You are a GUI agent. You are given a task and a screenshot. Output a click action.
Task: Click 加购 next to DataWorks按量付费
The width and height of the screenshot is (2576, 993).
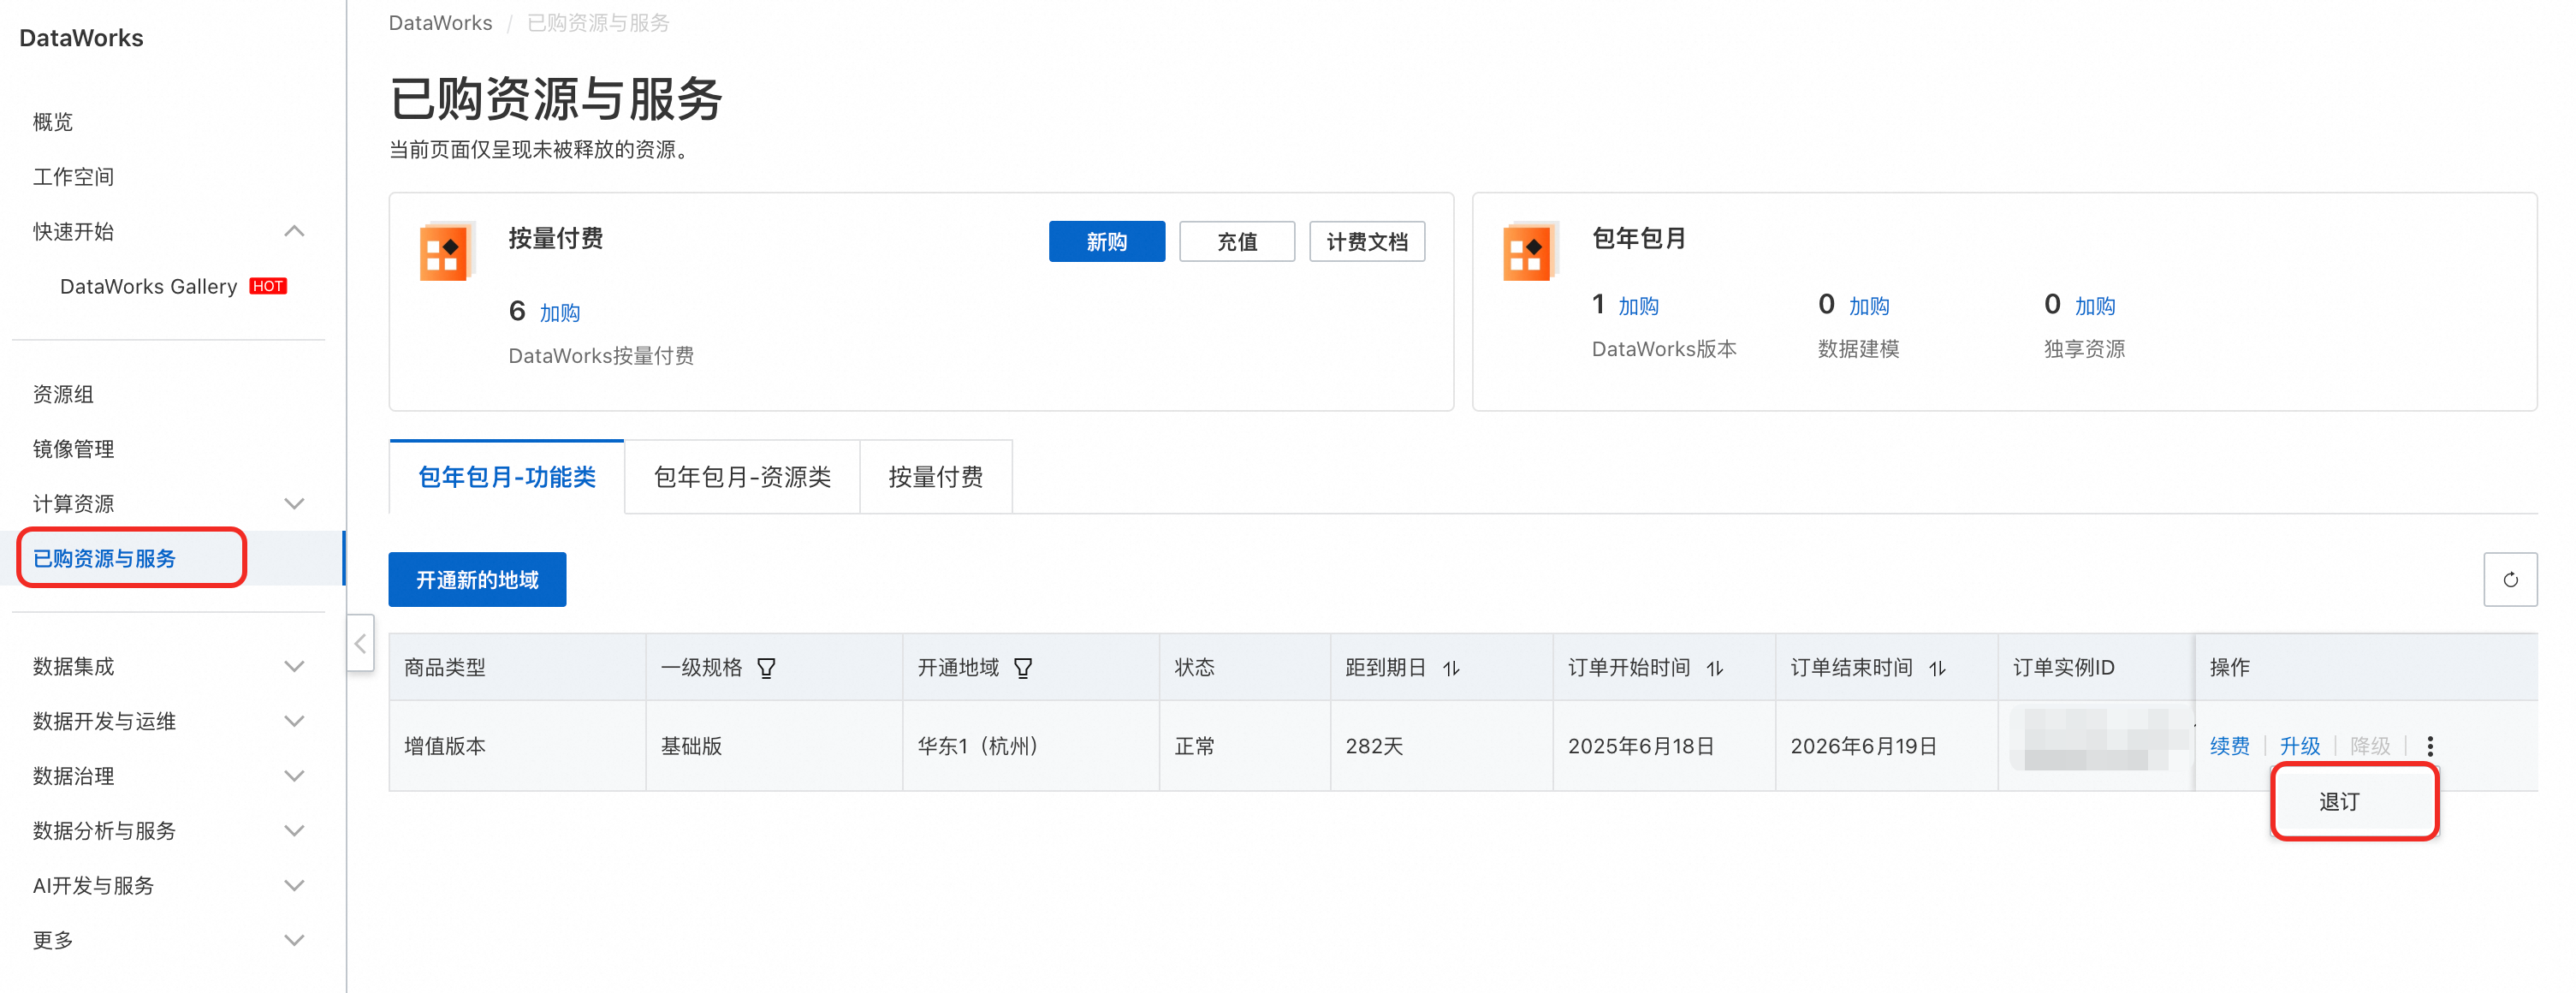tap(560, 313)
